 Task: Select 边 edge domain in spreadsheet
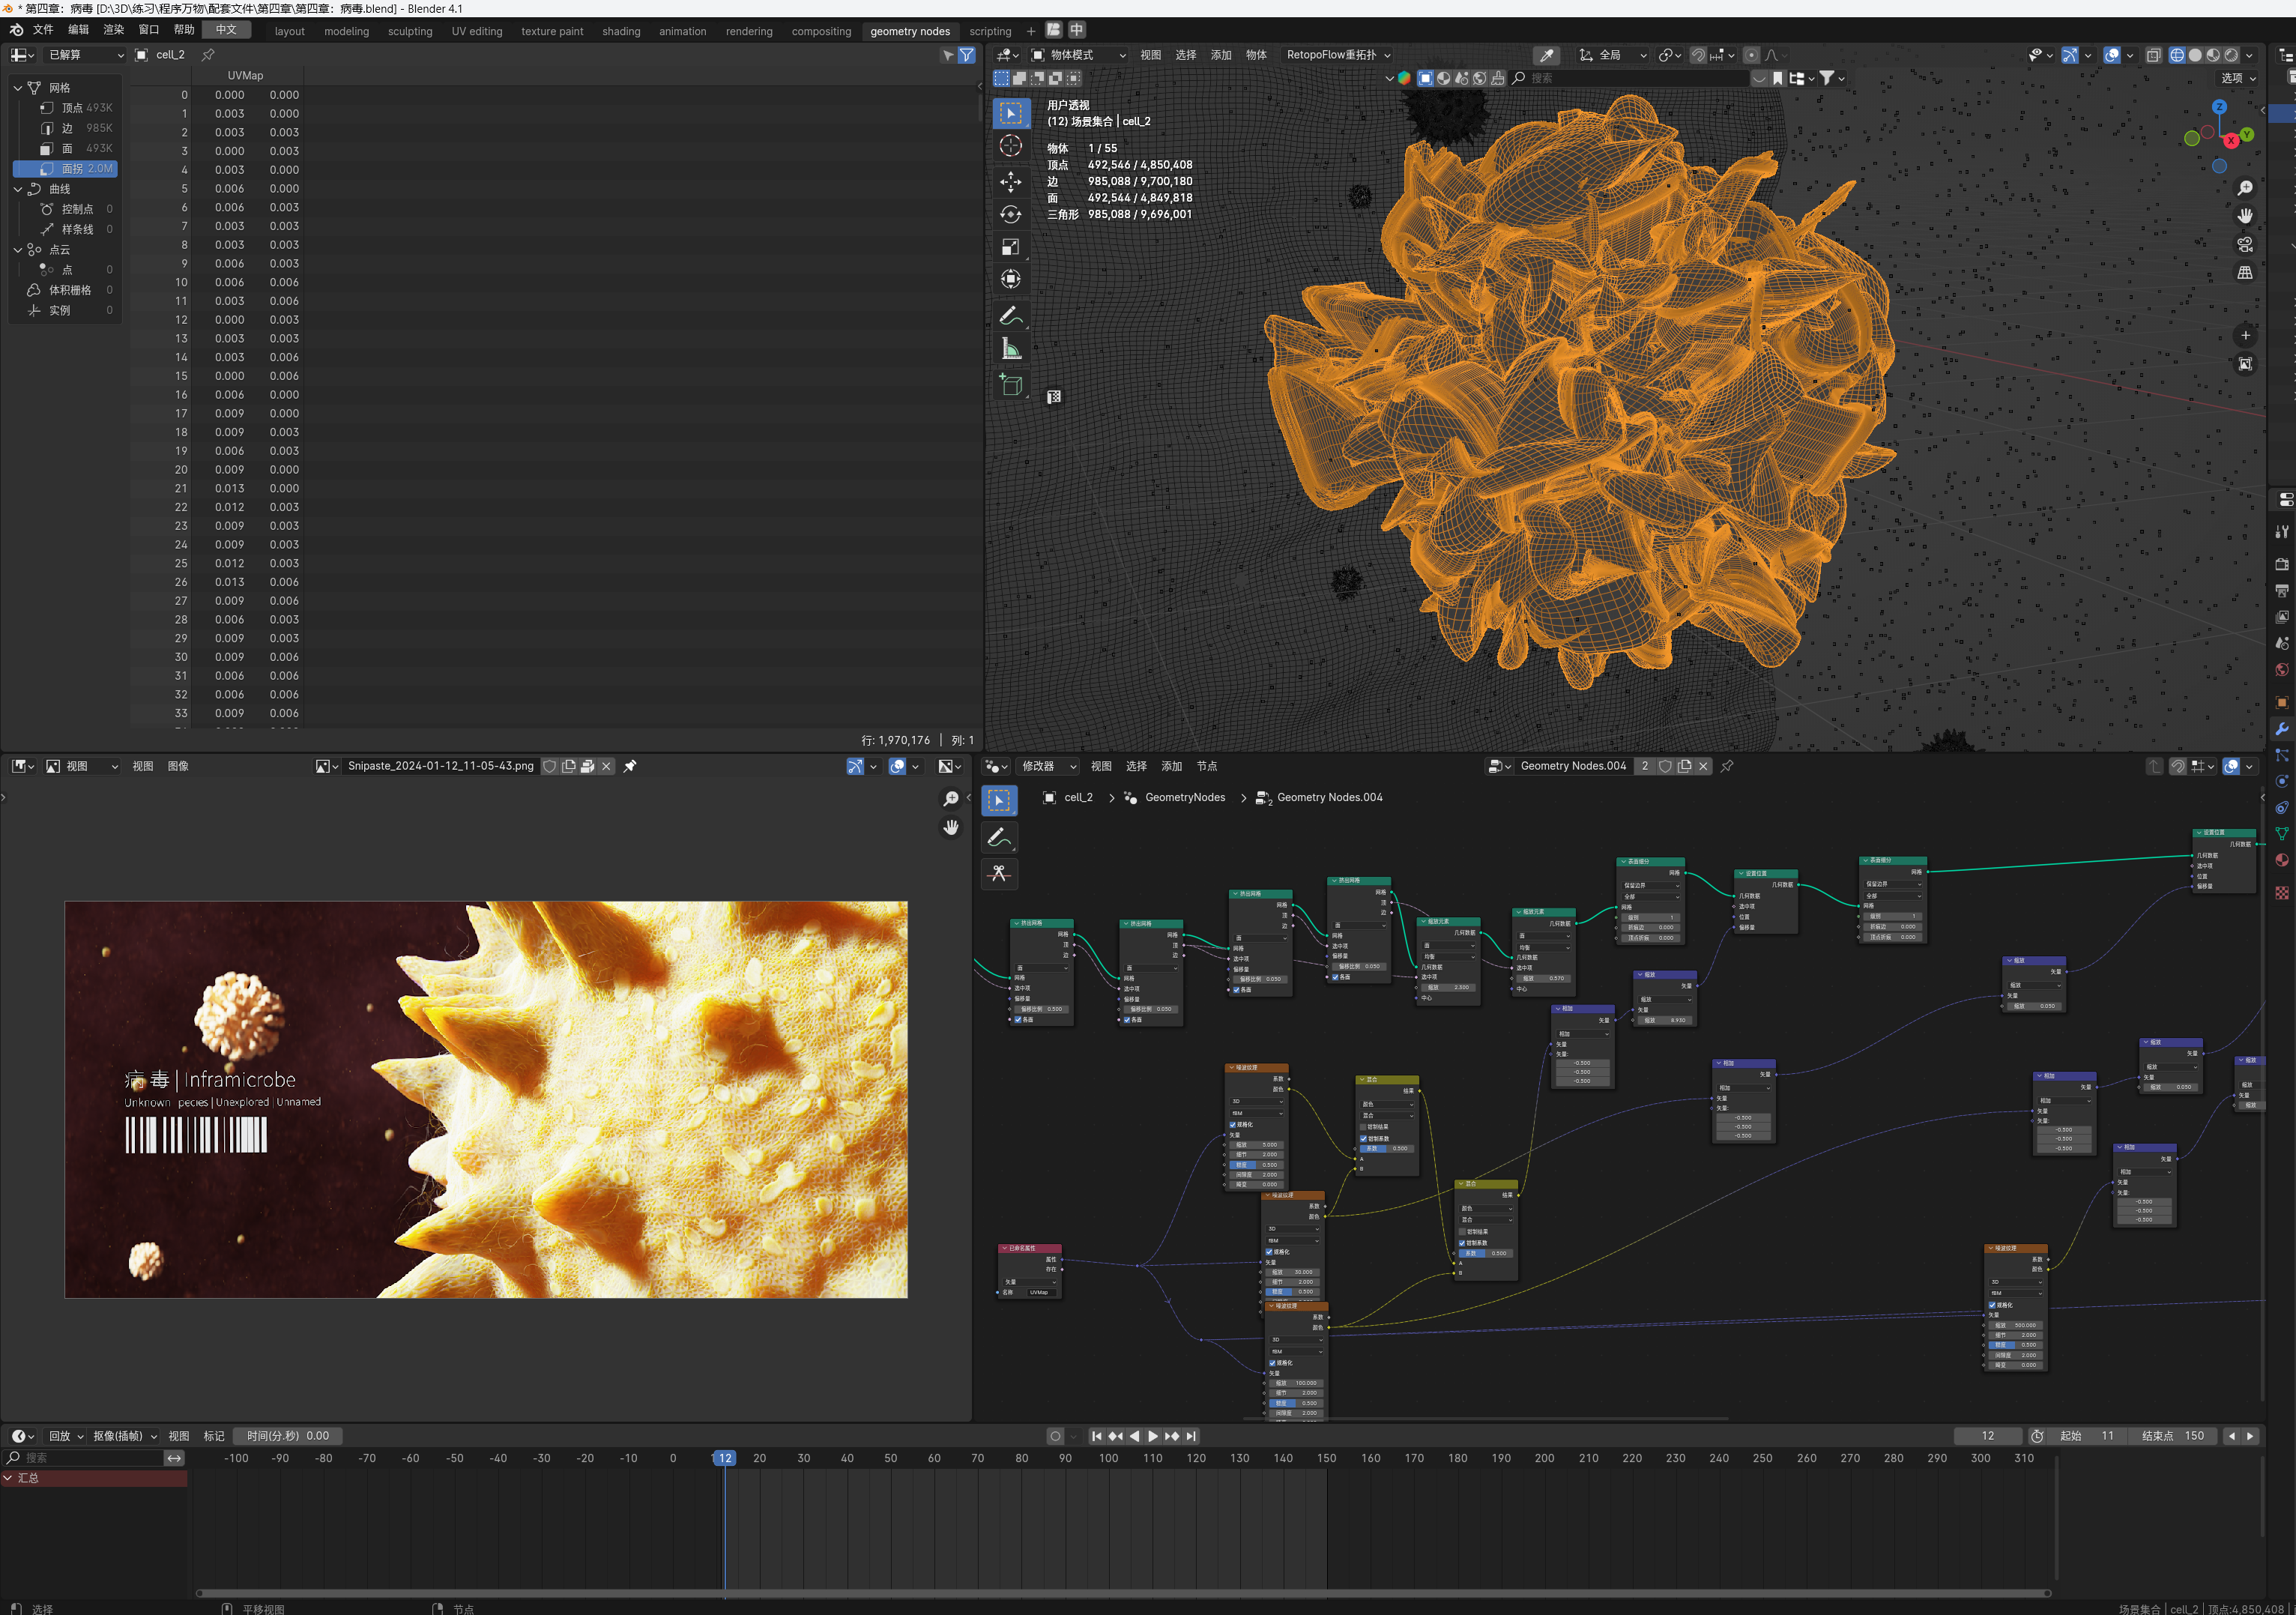pos(66,128)
